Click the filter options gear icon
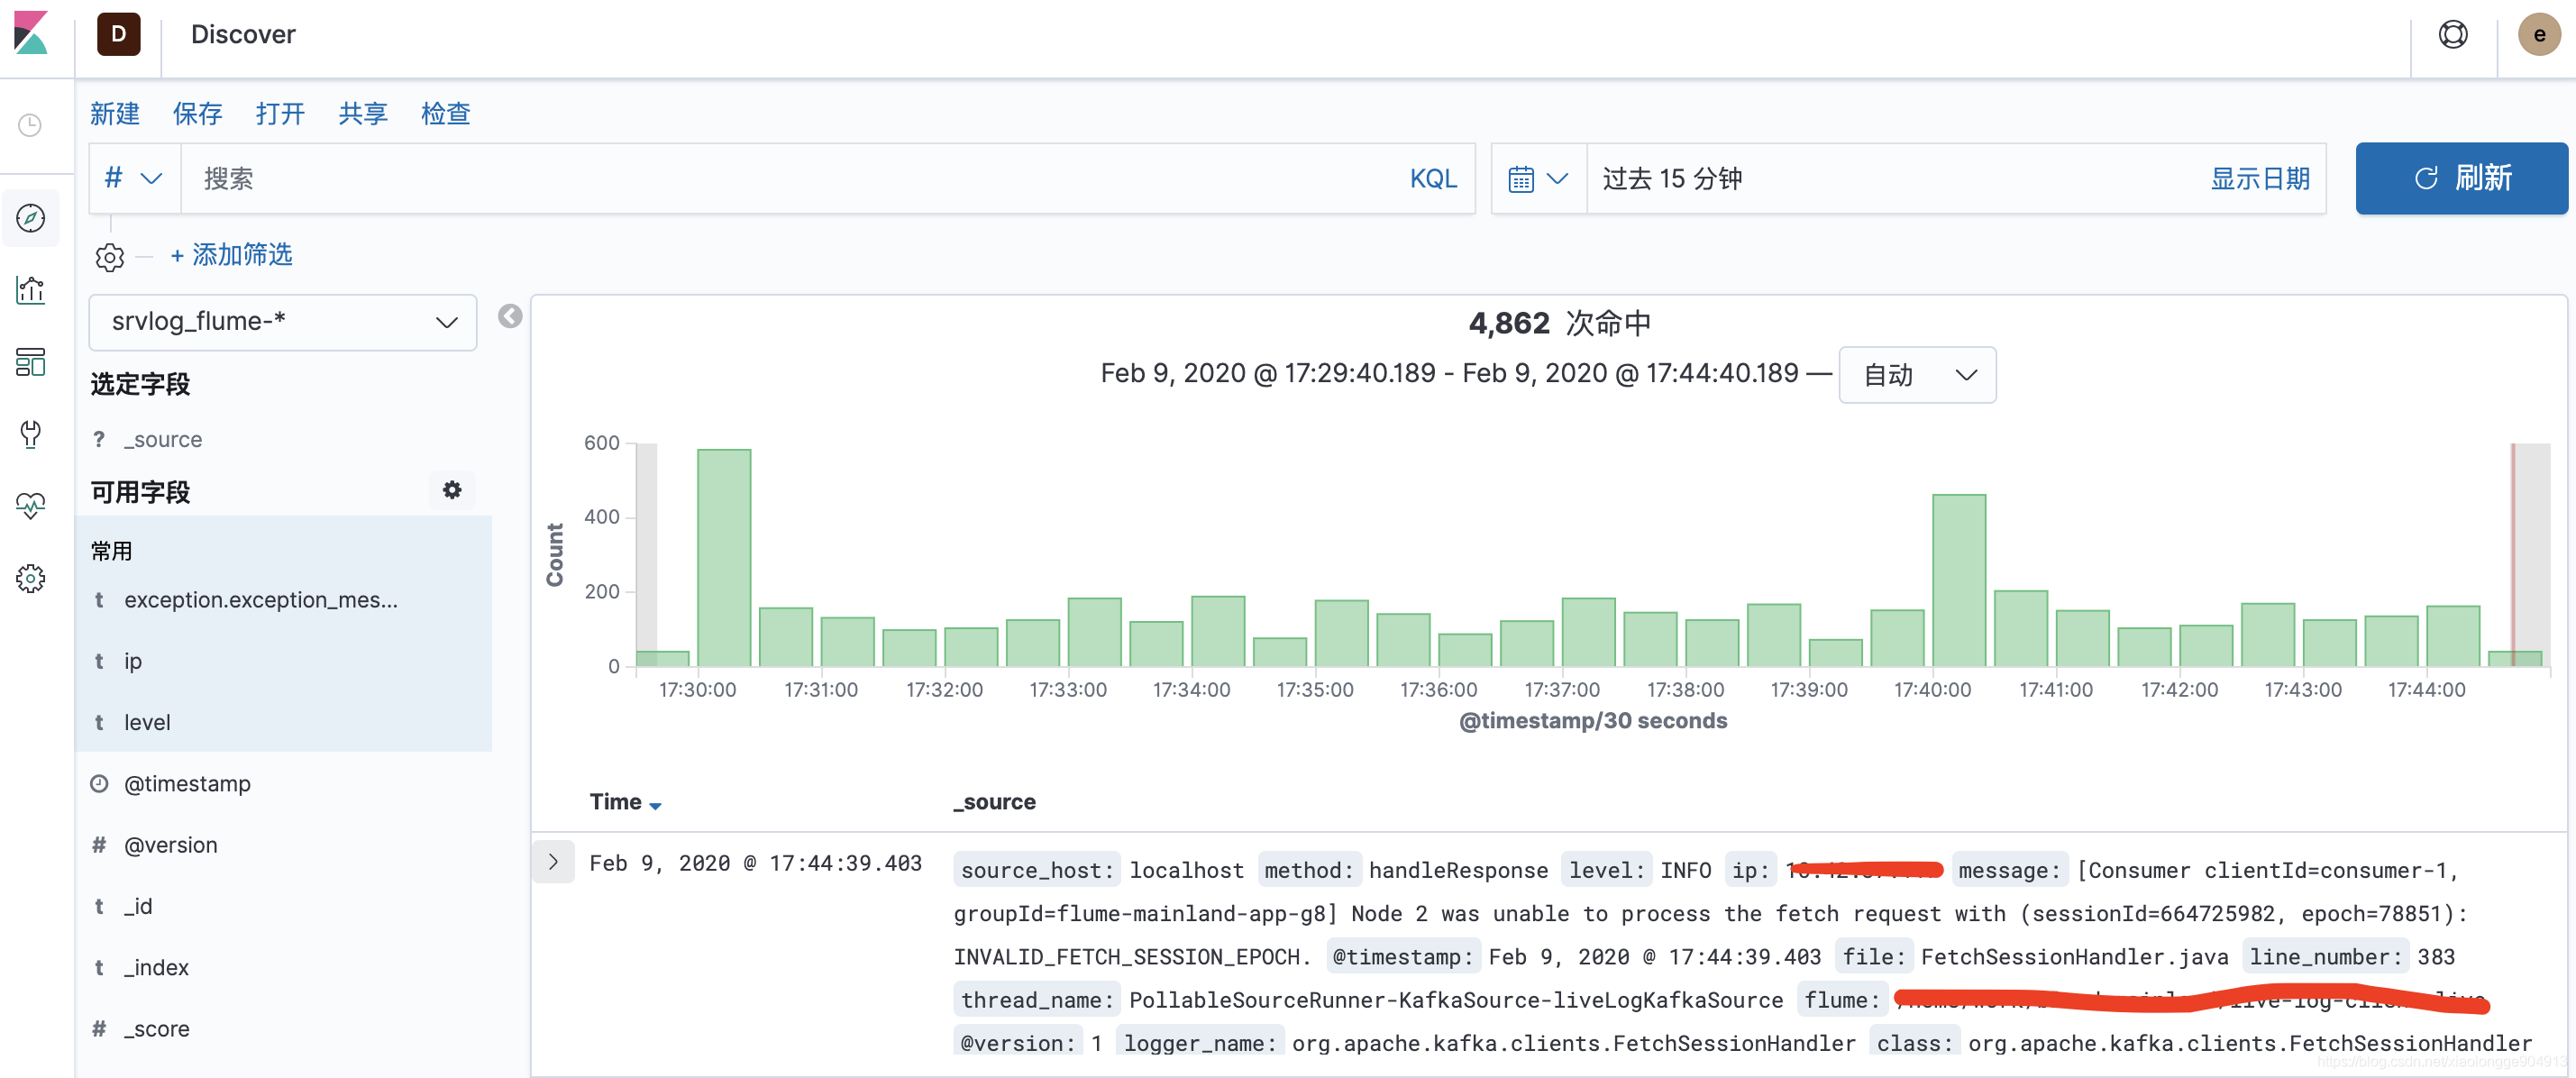Screen dimensions: 2576x1078 [x=109, y=257]
